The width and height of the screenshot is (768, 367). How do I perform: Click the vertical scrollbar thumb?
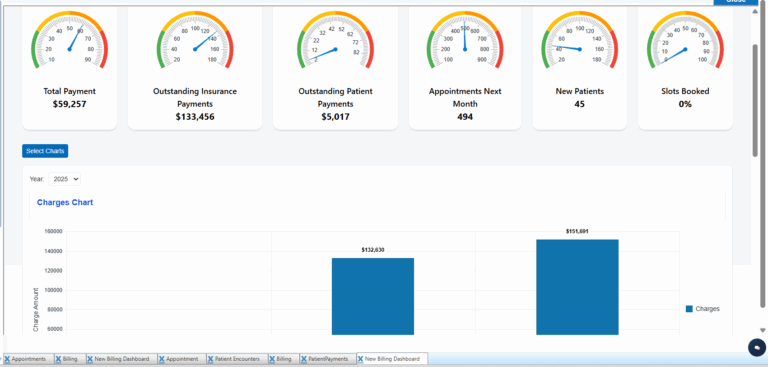tap(755, 100)
